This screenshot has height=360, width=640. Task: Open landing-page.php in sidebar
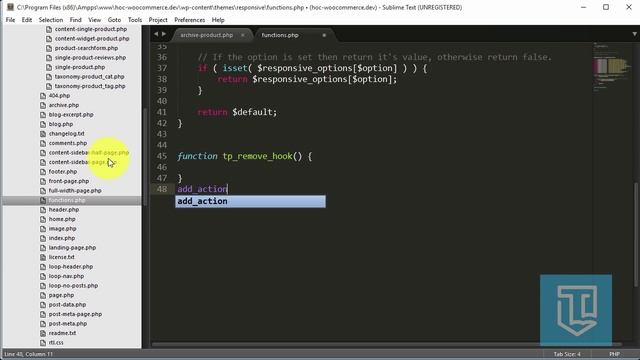pyautogui.click(x=72, y=248)
